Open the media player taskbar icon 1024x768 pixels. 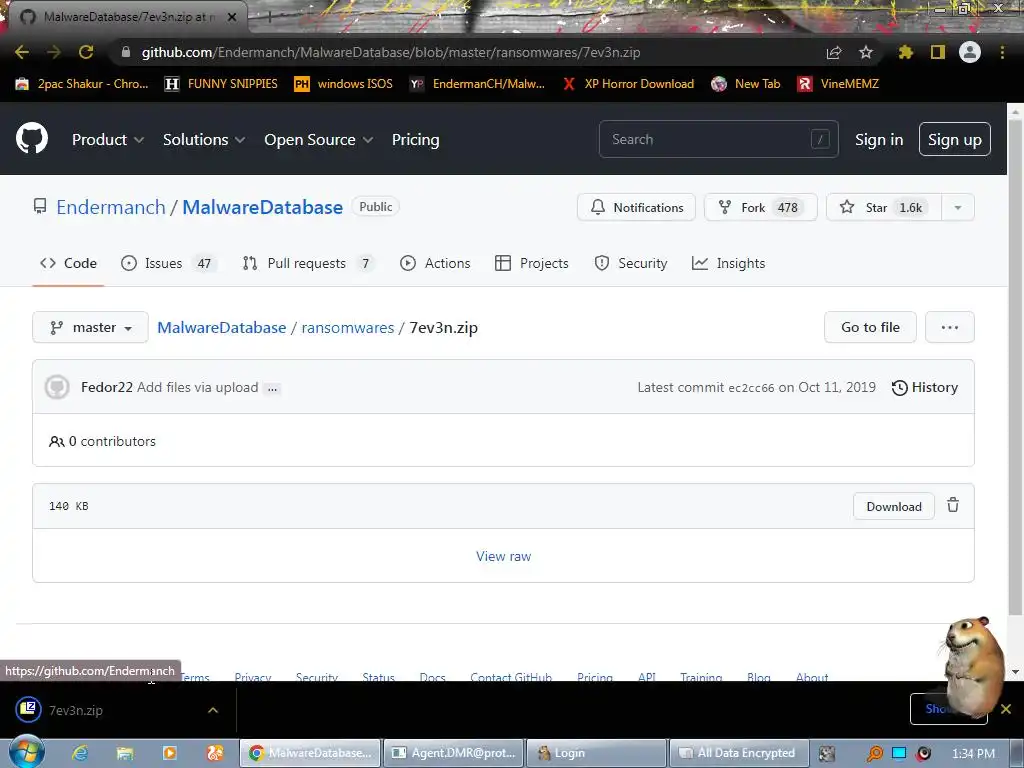click(169, 753)
